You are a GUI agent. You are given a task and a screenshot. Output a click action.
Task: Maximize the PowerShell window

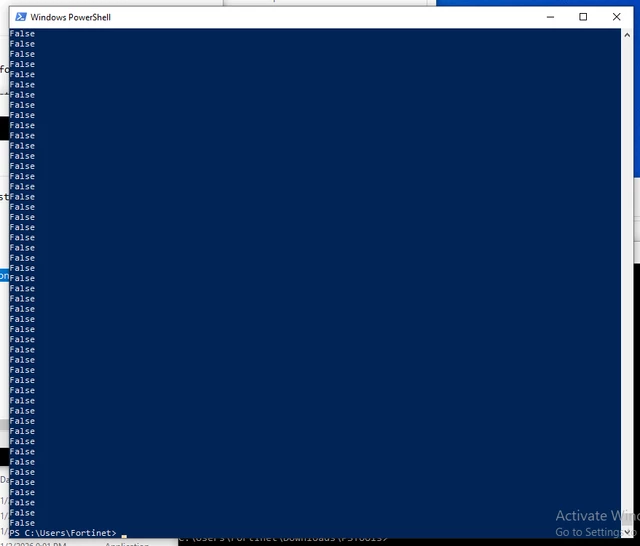583,17
